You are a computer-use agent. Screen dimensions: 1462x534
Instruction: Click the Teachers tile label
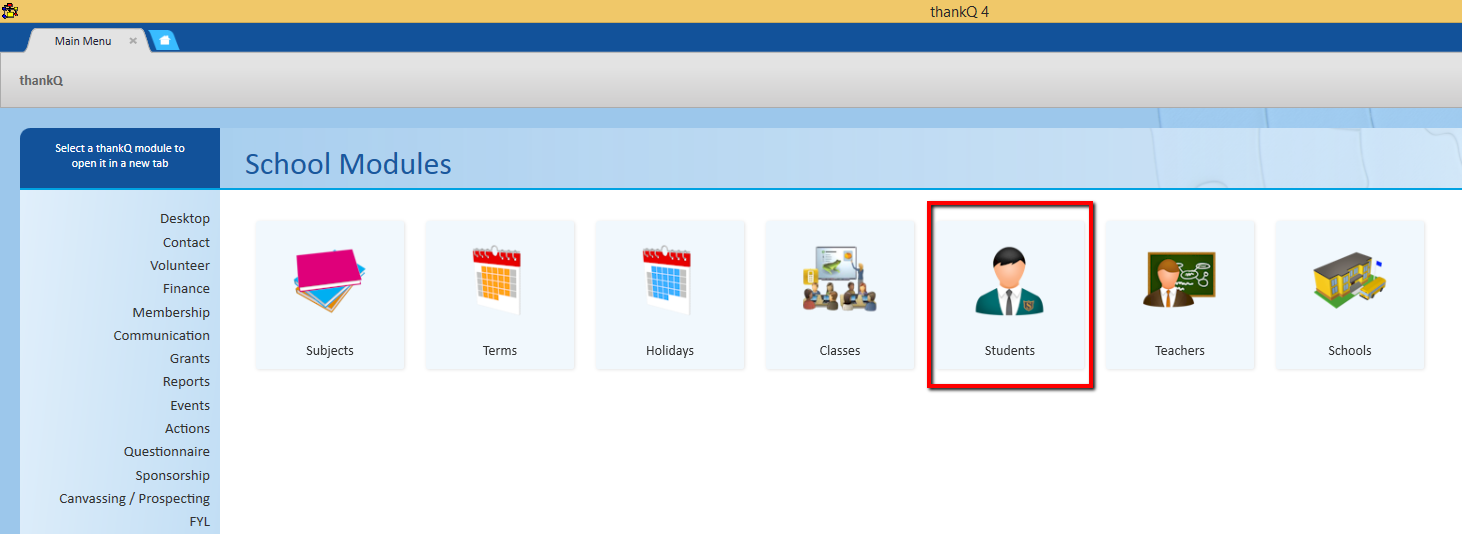point(1180,351)
